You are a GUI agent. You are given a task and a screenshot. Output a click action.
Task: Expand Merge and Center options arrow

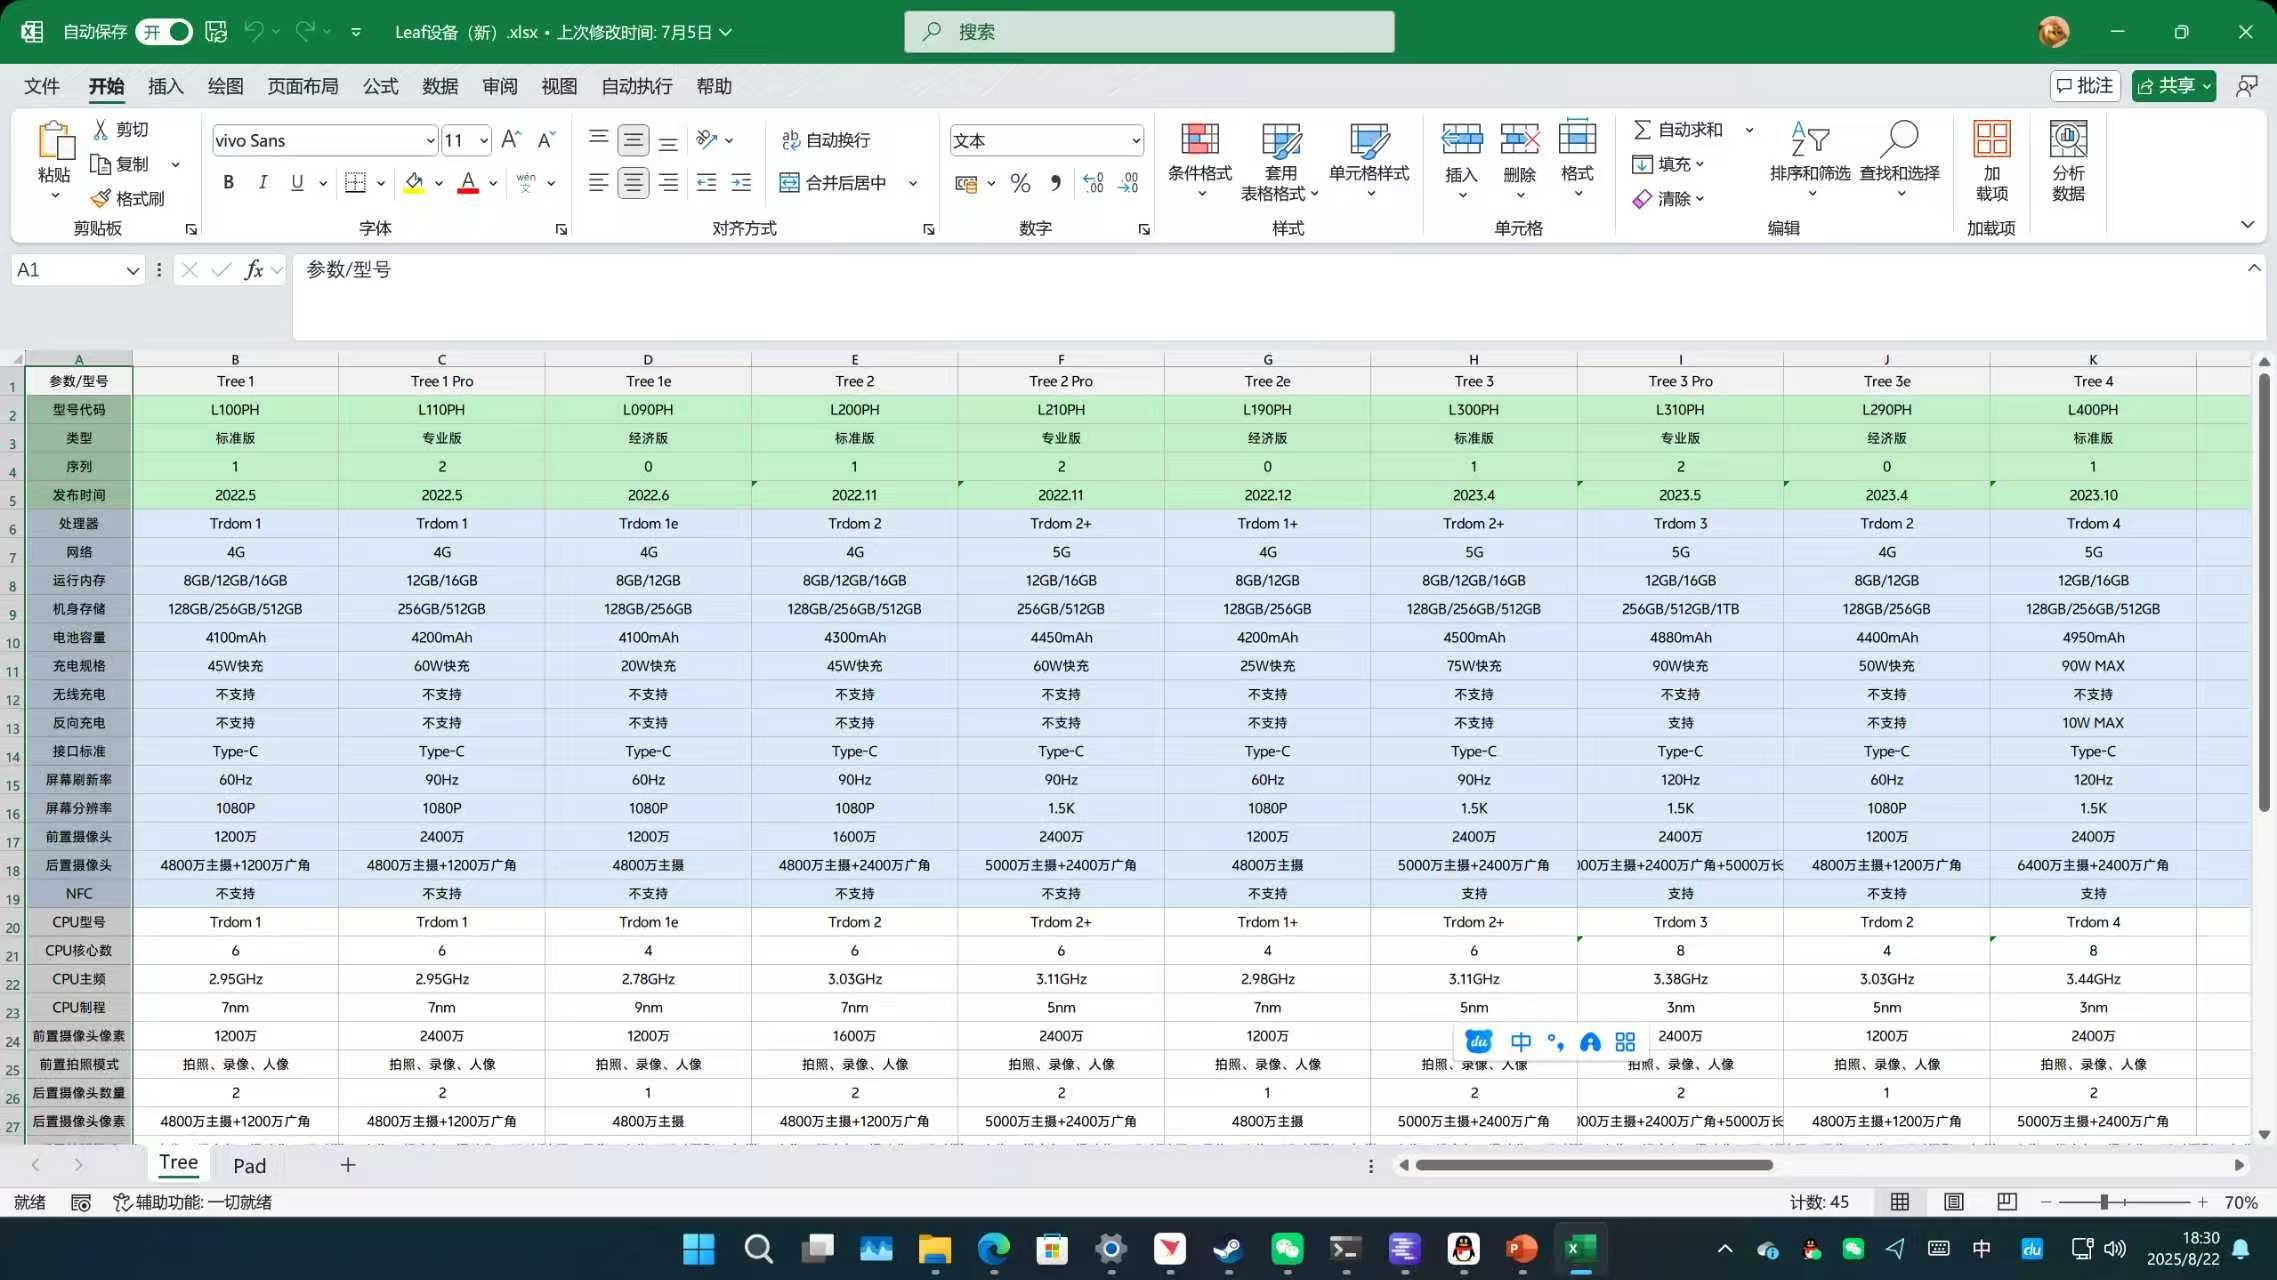(x=912, y=183)
